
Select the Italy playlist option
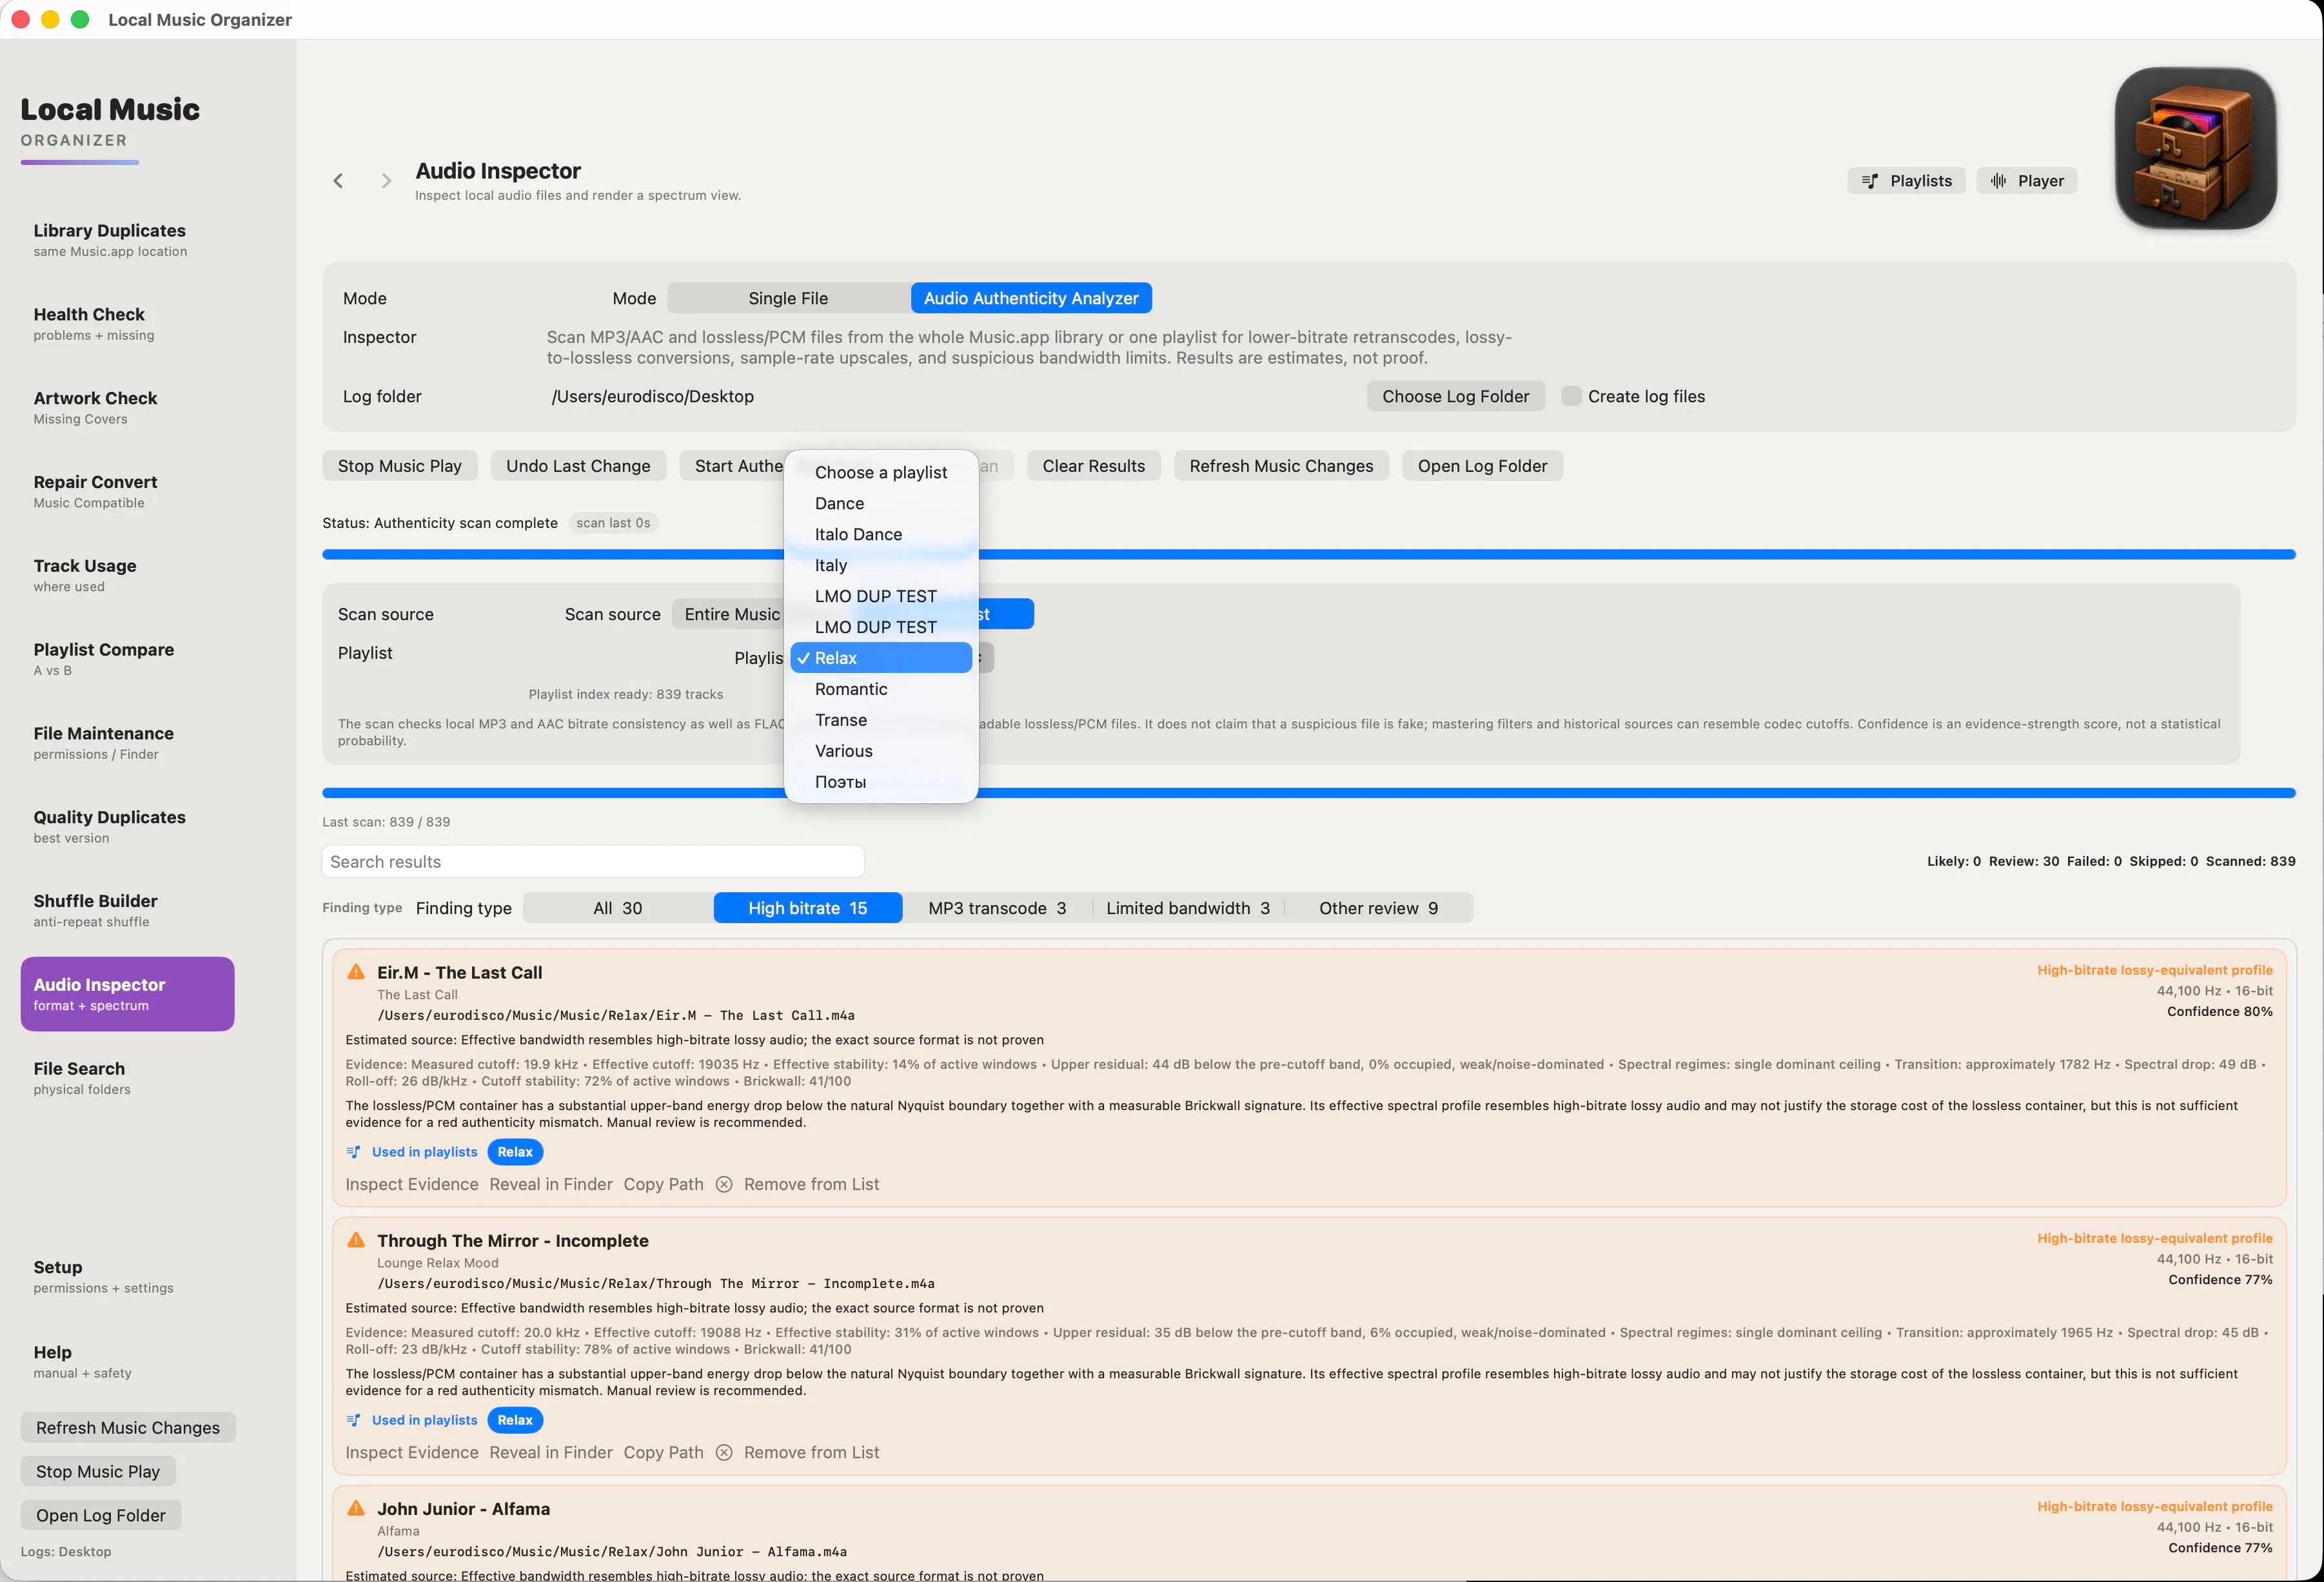coord(881,565)
